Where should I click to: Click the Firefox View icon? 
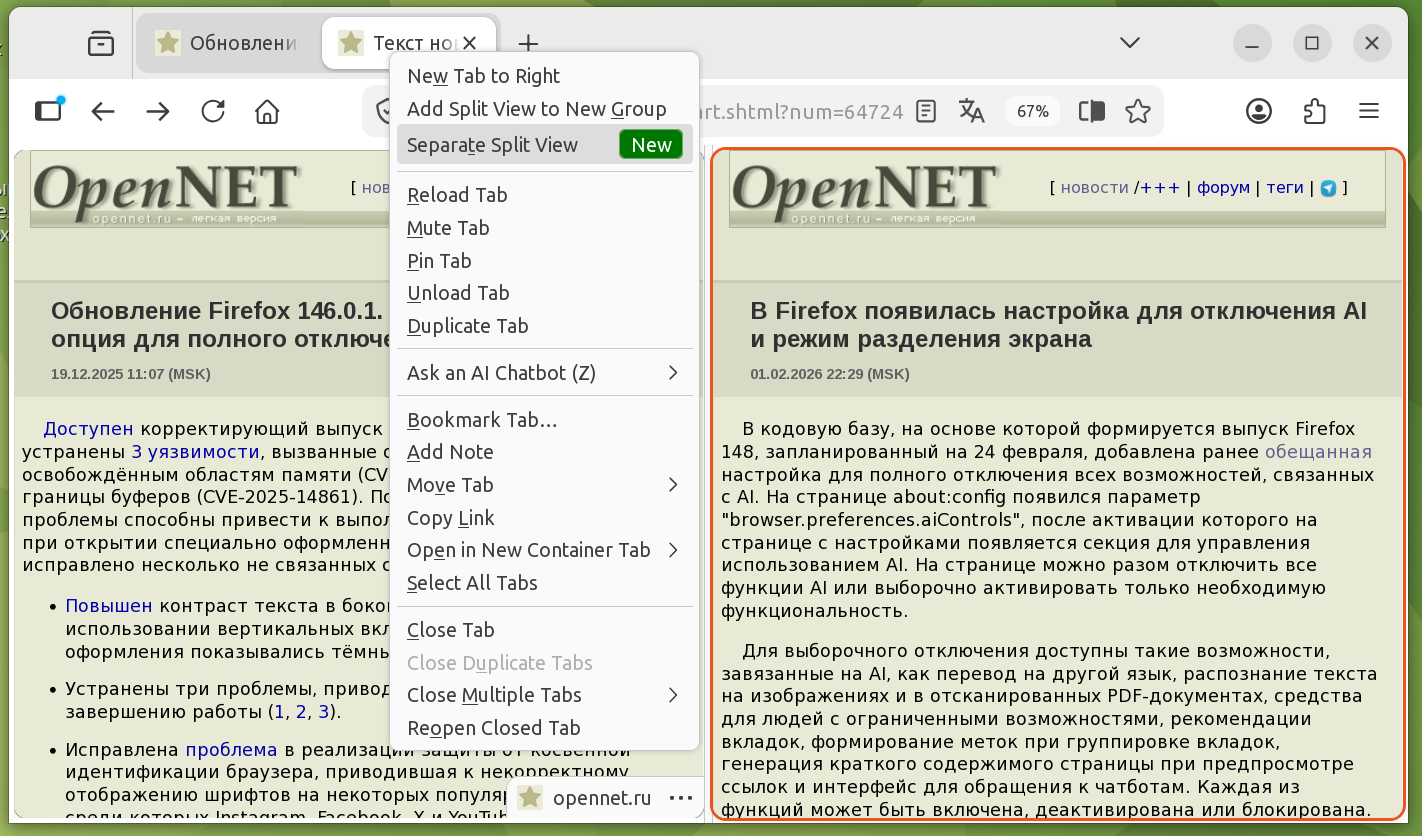[x=101, y=43]
